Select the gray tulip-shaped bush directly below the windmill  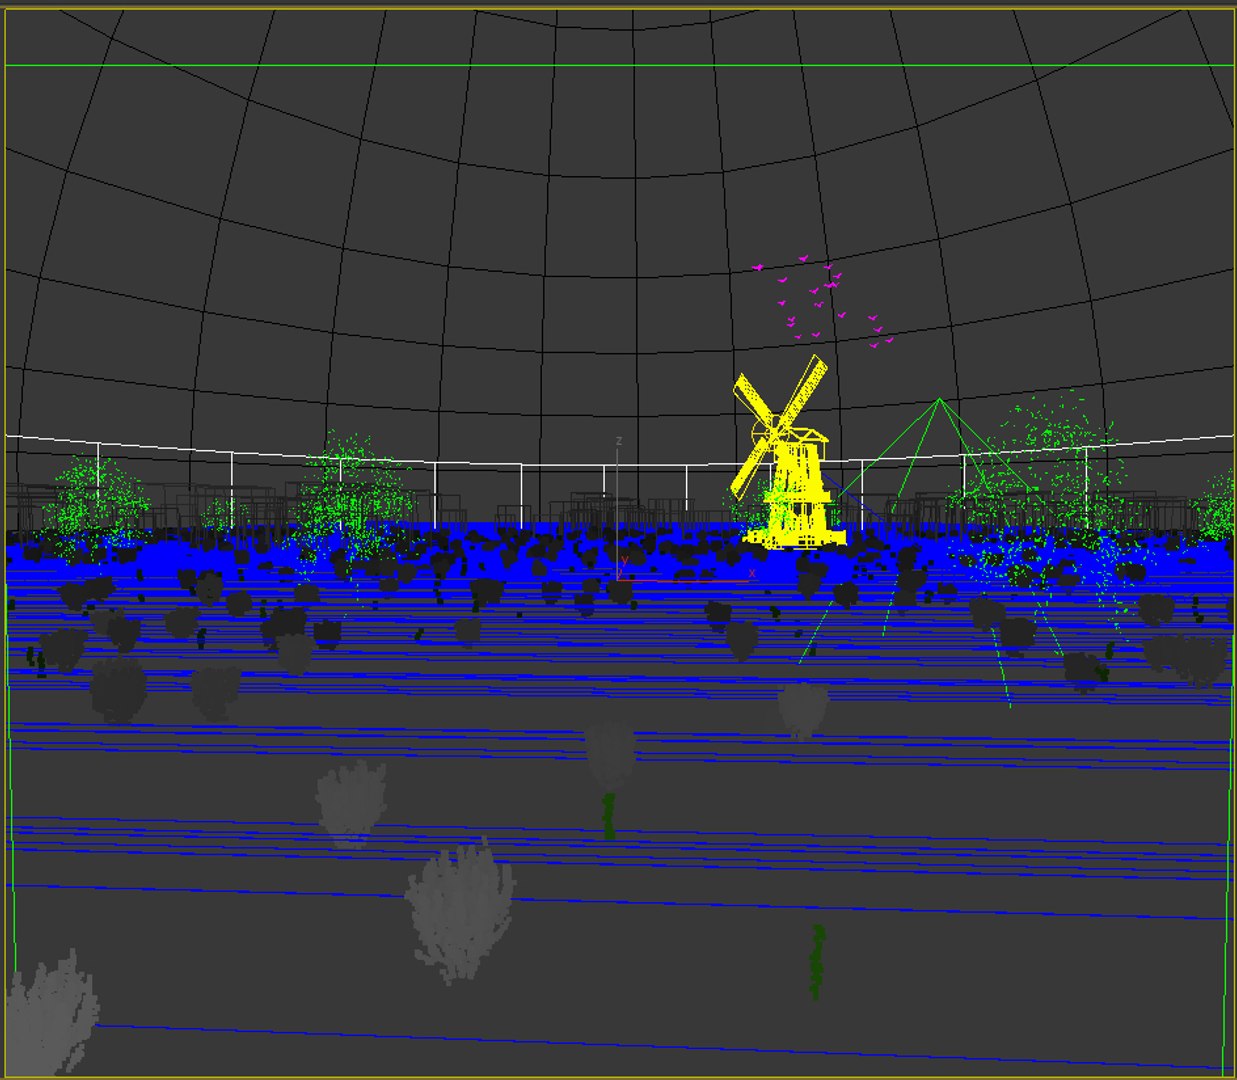tap(803, 710)
